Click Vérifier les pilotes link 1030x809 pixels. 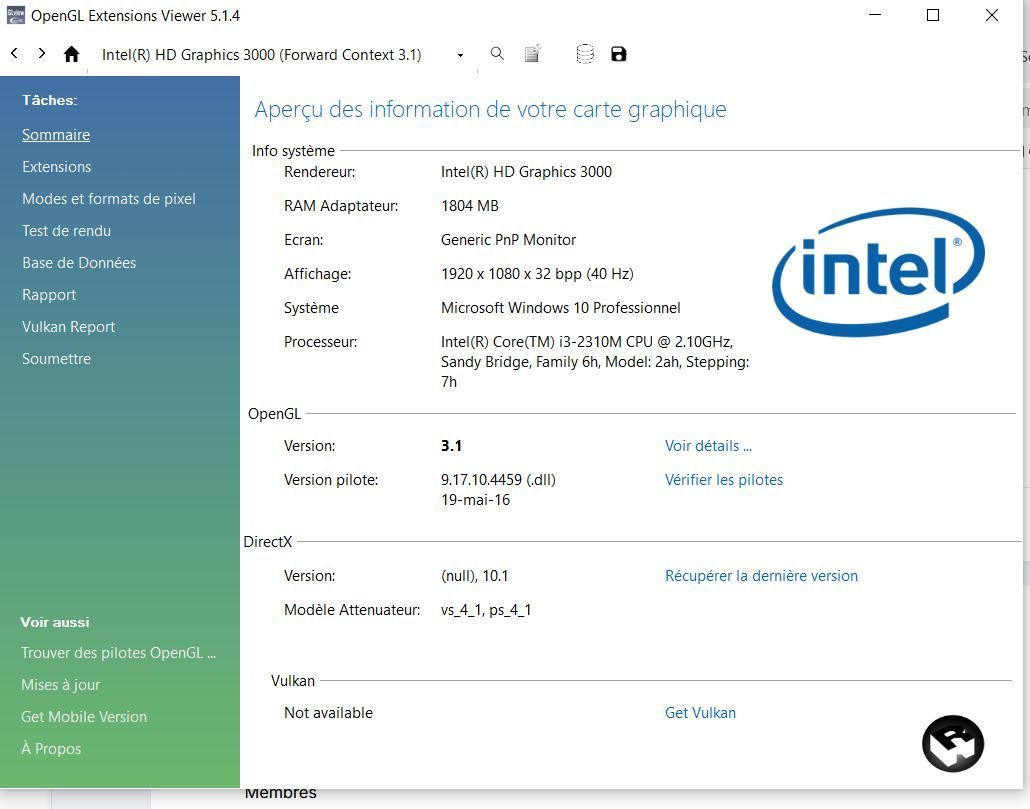click(724, 480)
